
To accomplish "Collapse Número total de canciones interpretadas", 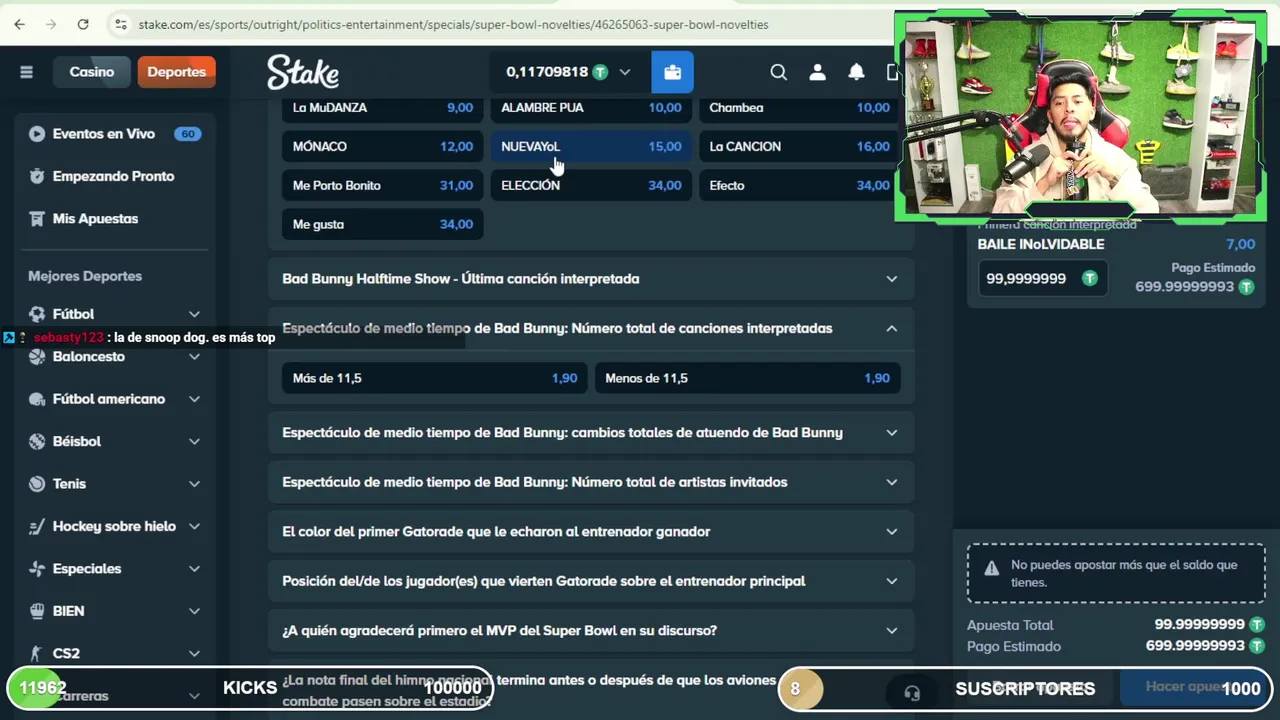I will coord(591,328).
